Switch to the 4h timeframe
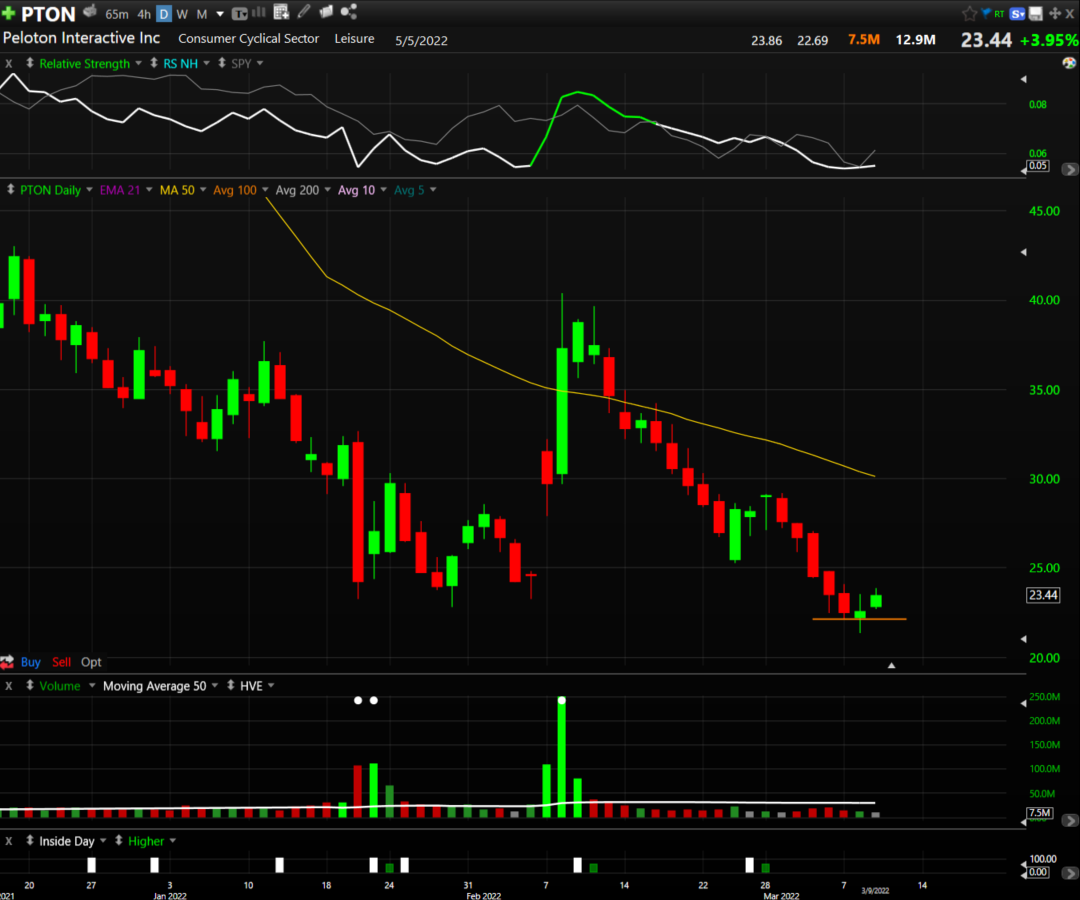 pyautogui.click(x=144, y=14)
